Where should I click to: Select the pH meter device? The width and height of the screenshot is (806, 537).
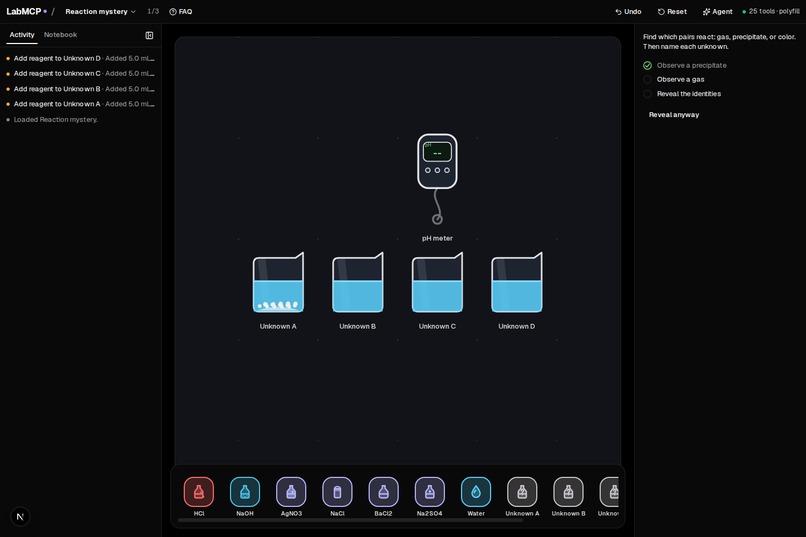coord(437,161)
